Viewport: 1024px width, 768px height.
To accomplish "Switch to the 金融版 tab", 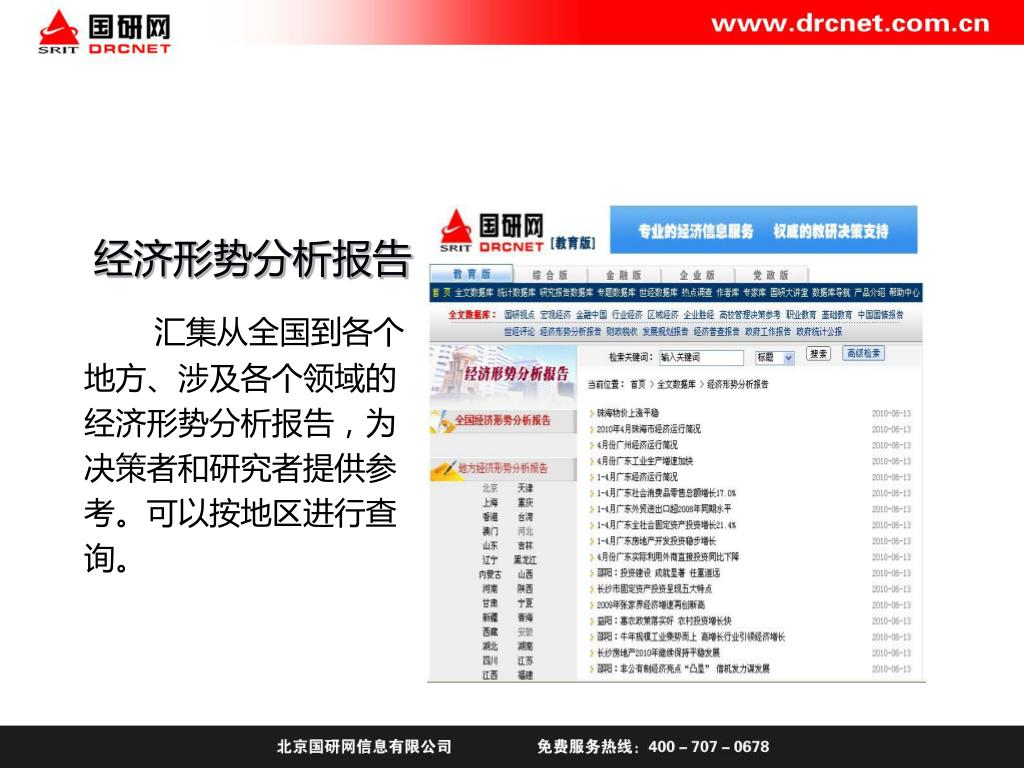I will [624, 275].
